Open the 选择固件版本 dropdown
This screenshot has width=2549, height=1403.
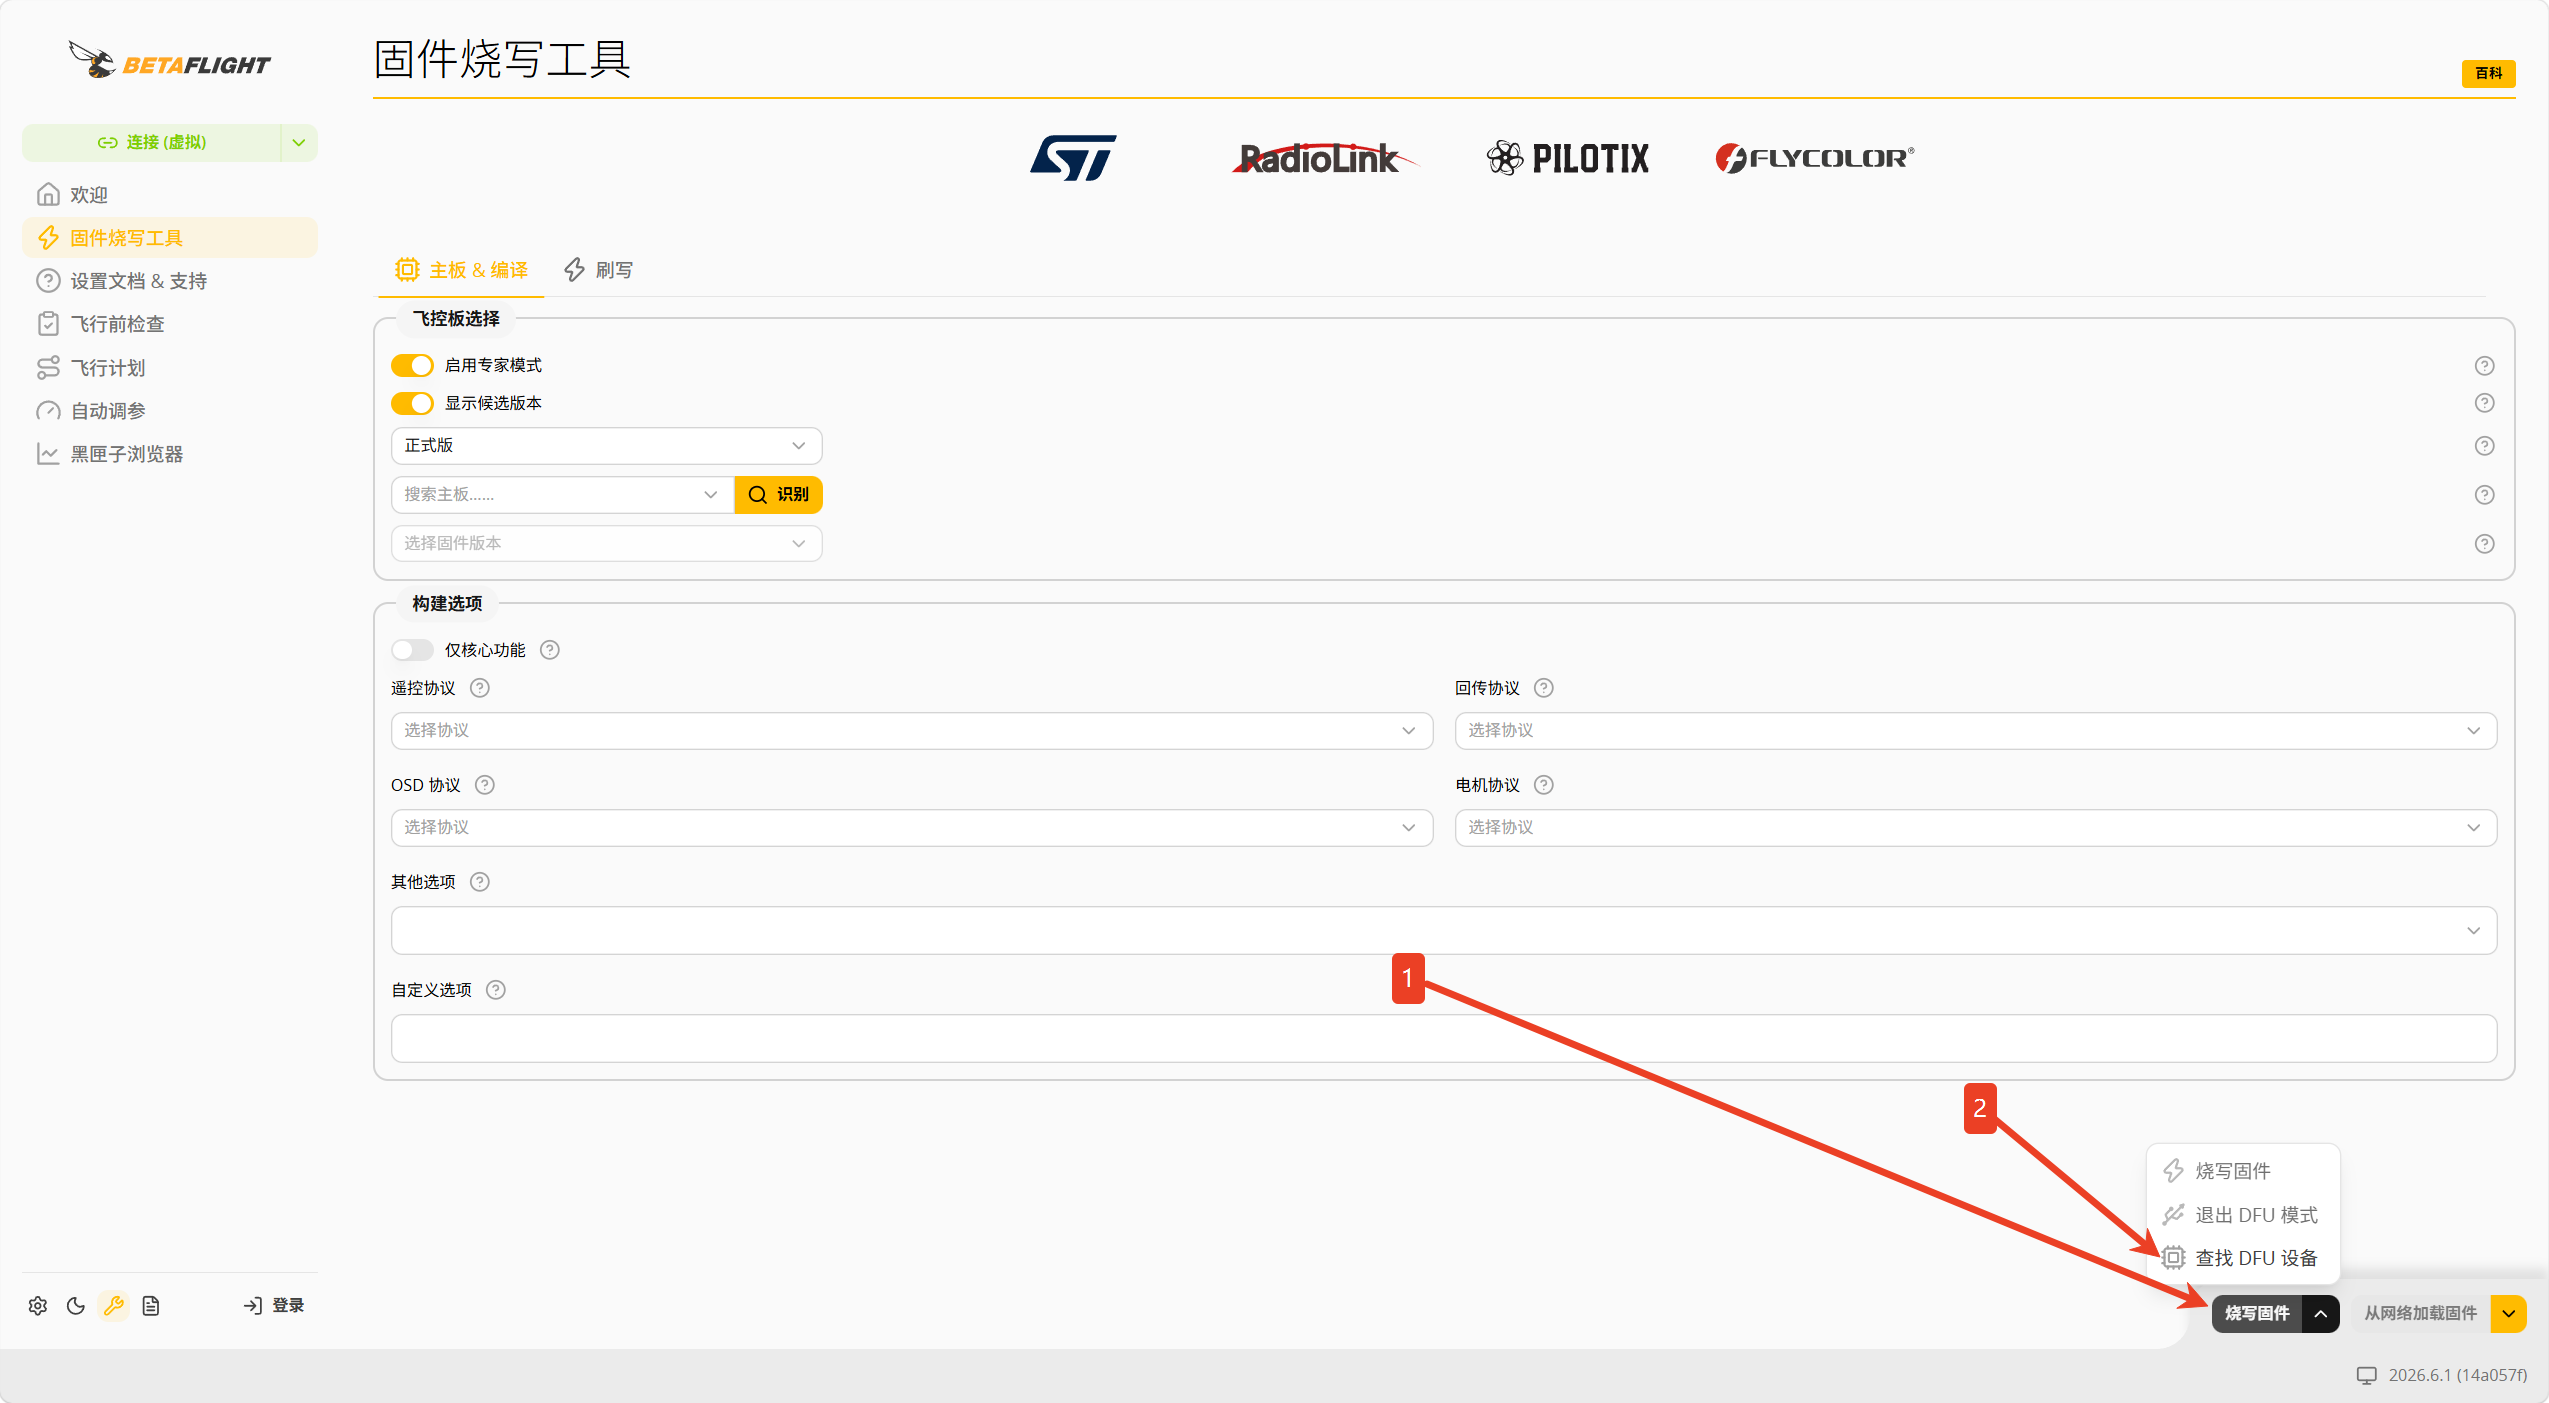click(x=606, y=544)
